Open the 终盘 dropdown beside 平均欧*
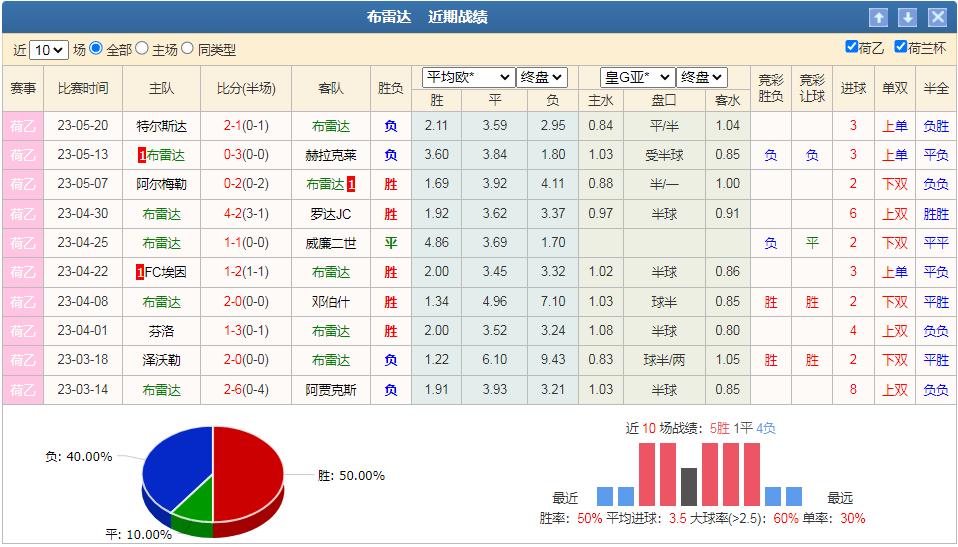The image size is (958, 547). tap(542, 78)
